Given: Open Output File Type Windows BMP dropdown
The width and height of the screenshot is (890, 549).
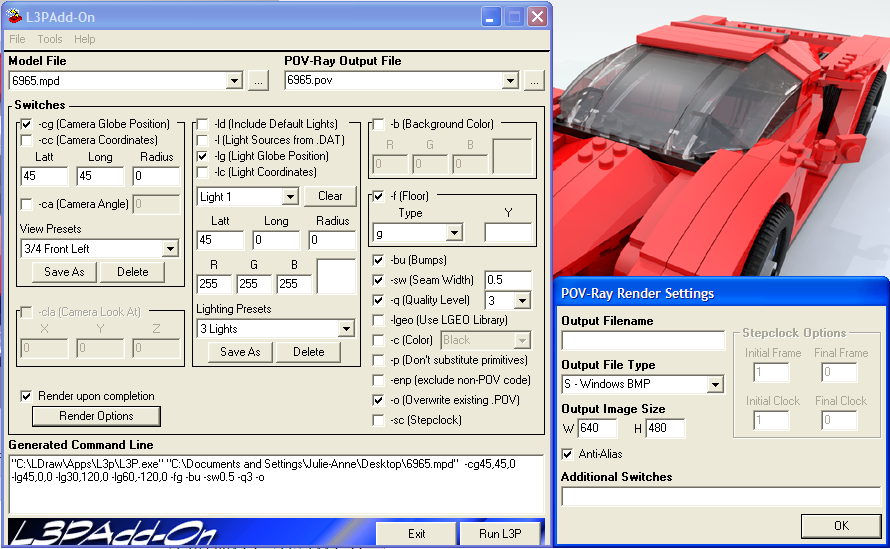Looking at the screenshot, I should pos(715,384).
